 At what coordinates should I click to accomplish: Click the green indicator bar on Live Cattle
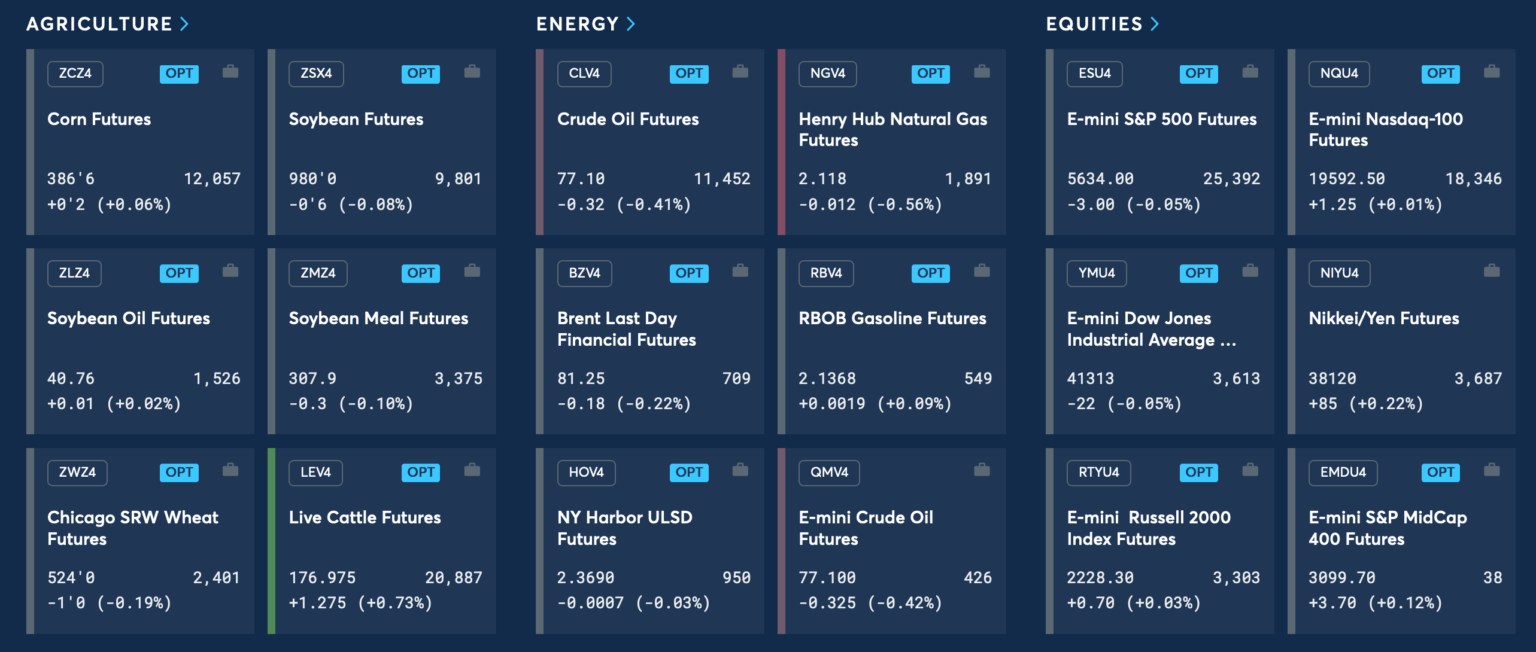pos(271,540)
